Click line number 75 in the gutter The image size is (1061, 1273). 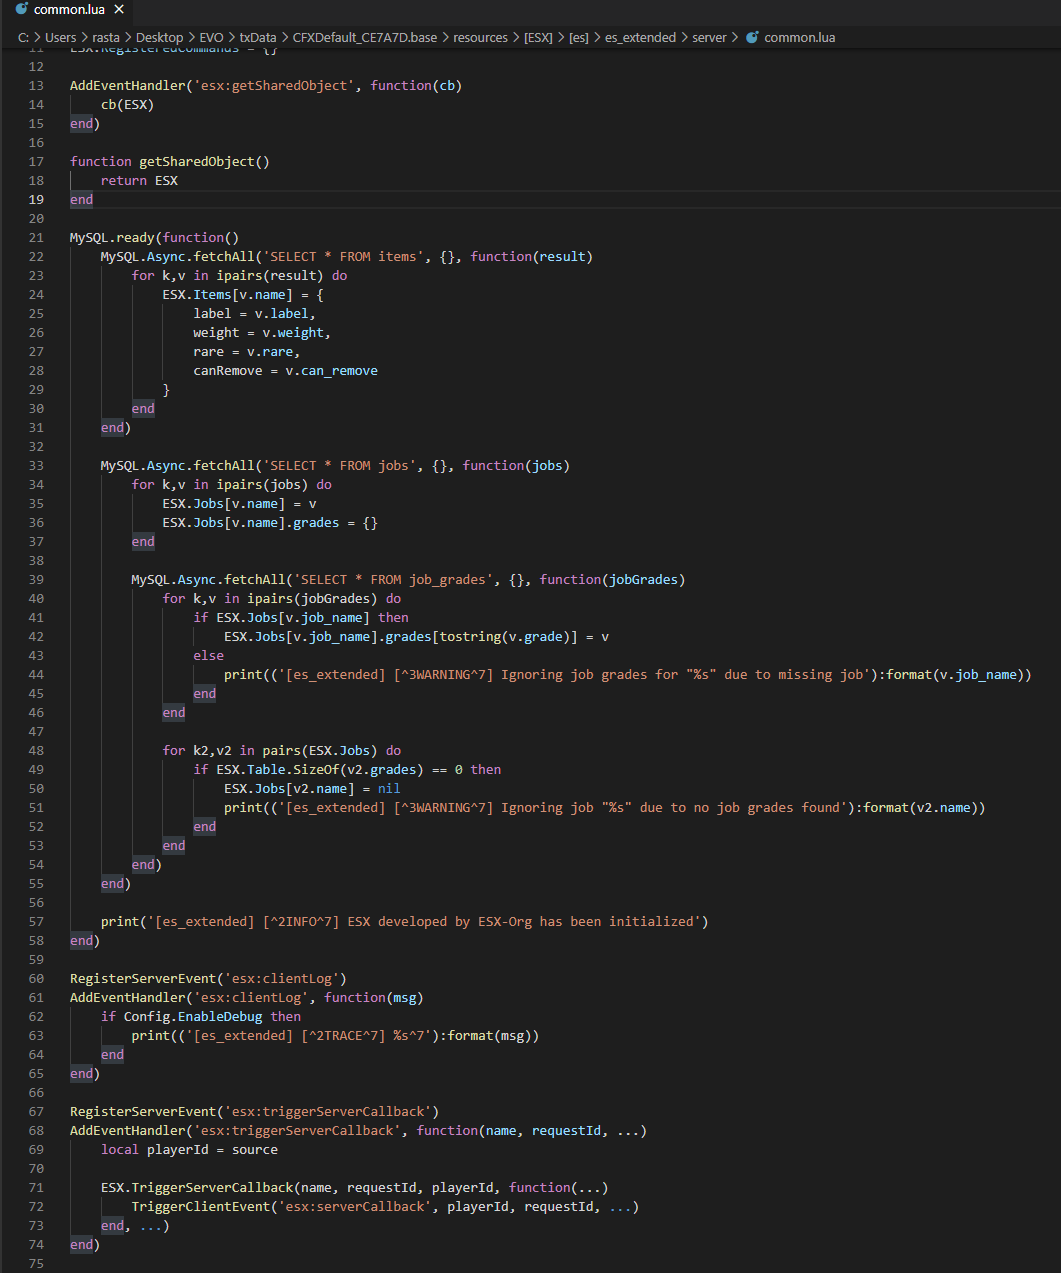tap(36, 1264)
